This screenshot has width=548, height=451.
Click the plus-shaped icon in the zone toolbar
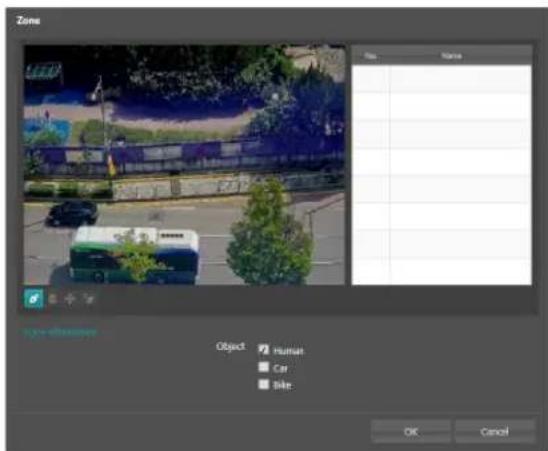(x=70, y=299)
